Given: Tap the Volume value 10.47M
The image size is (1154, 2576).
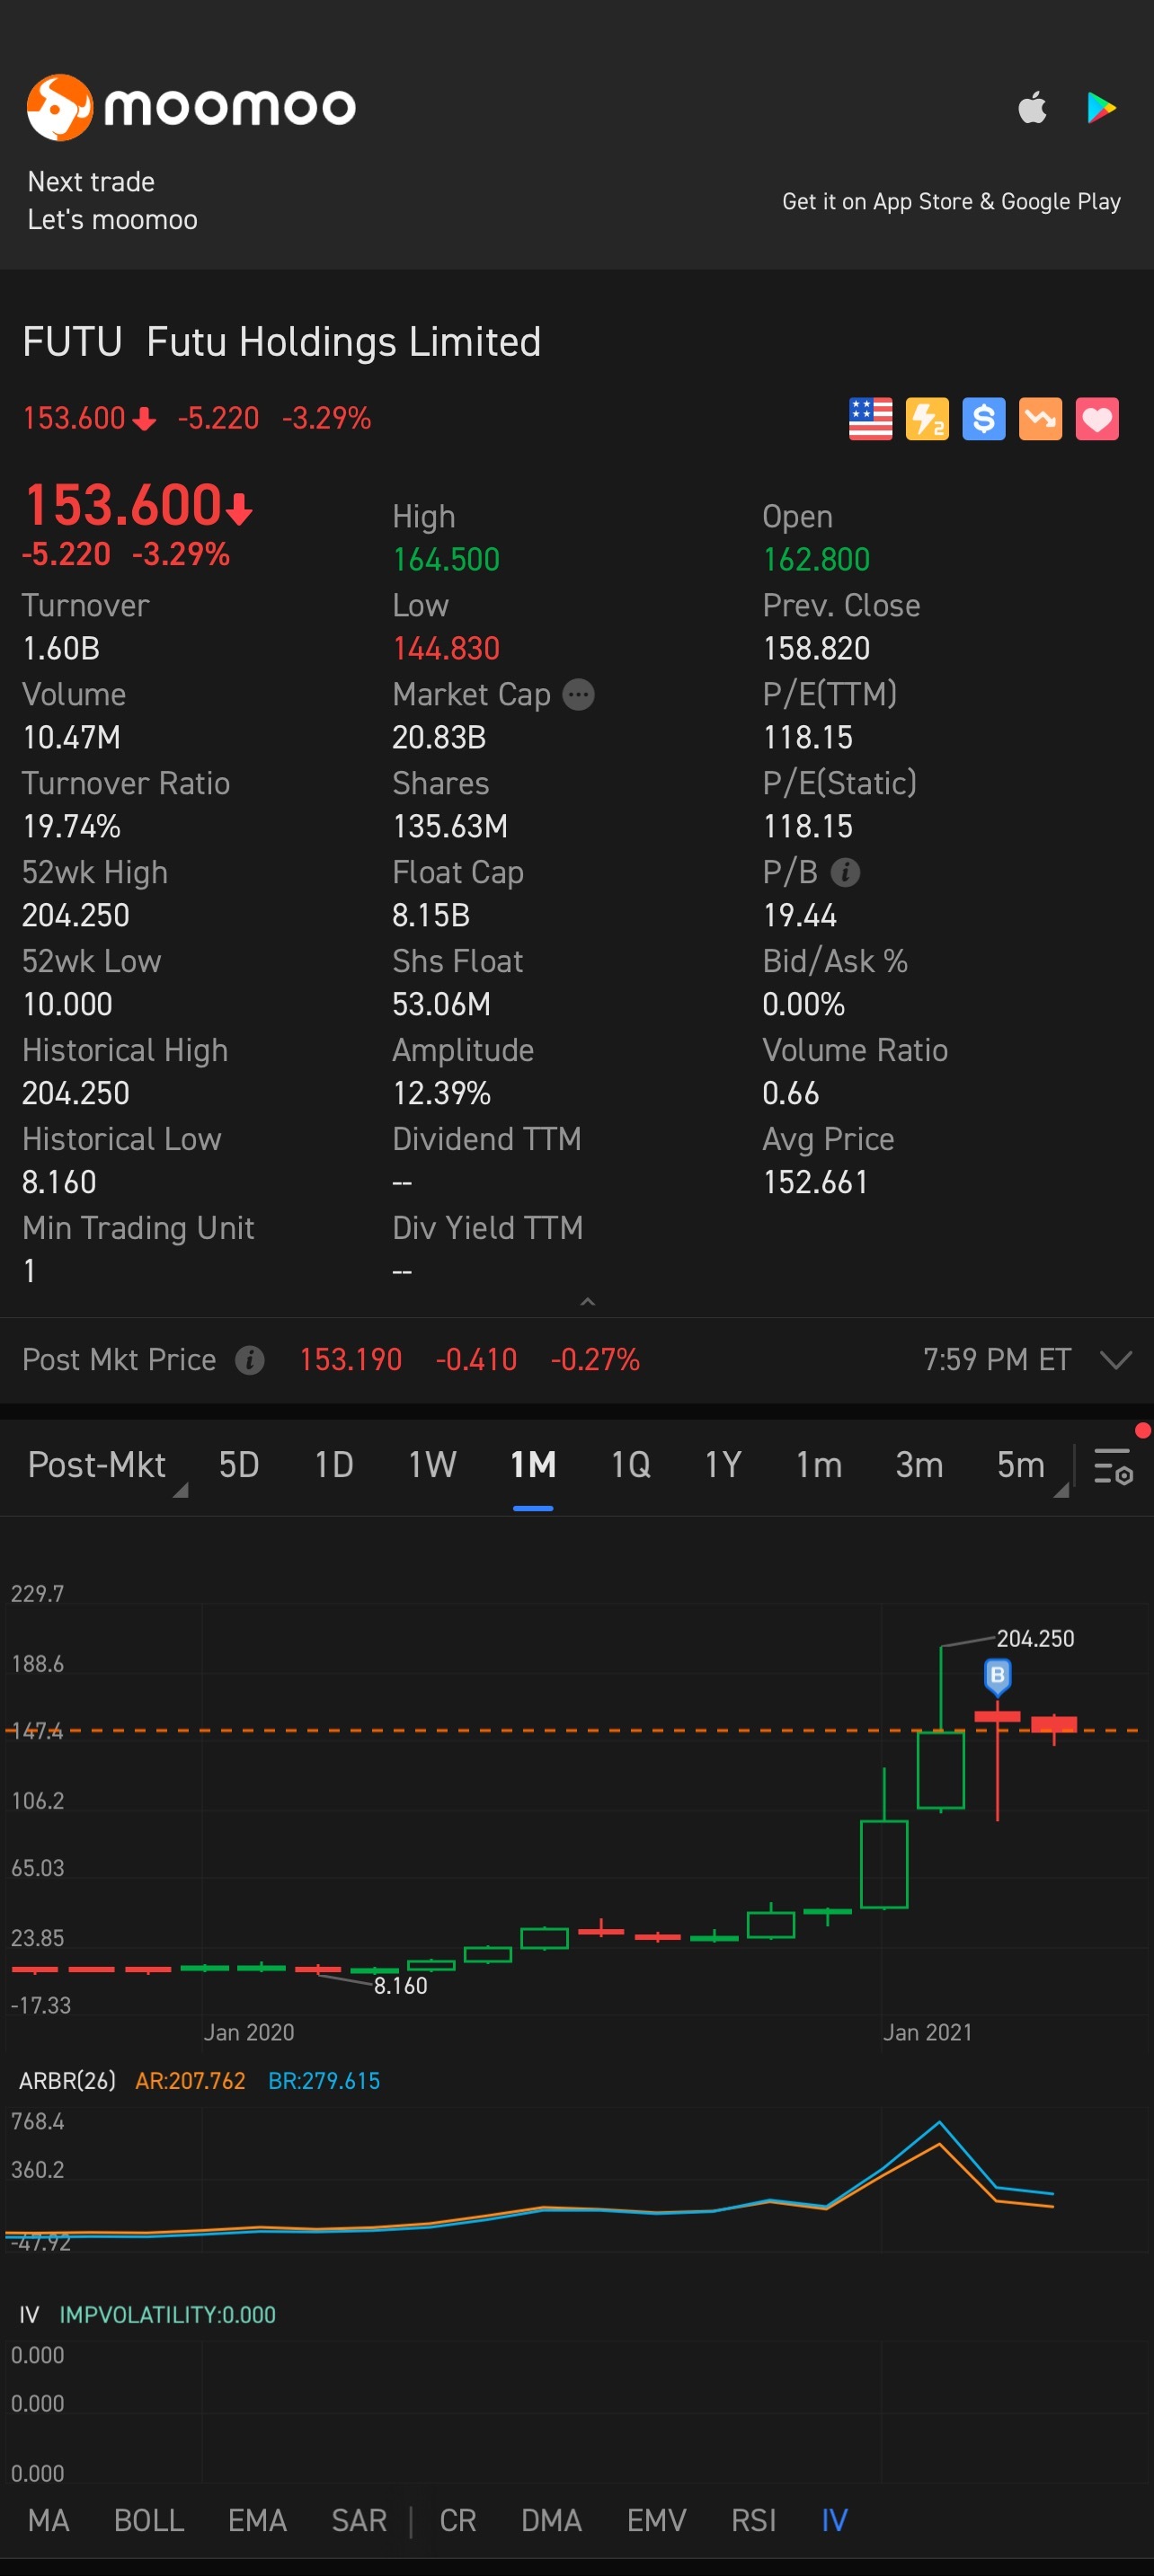Looking at the screenshot, I should tap(71, 737).
